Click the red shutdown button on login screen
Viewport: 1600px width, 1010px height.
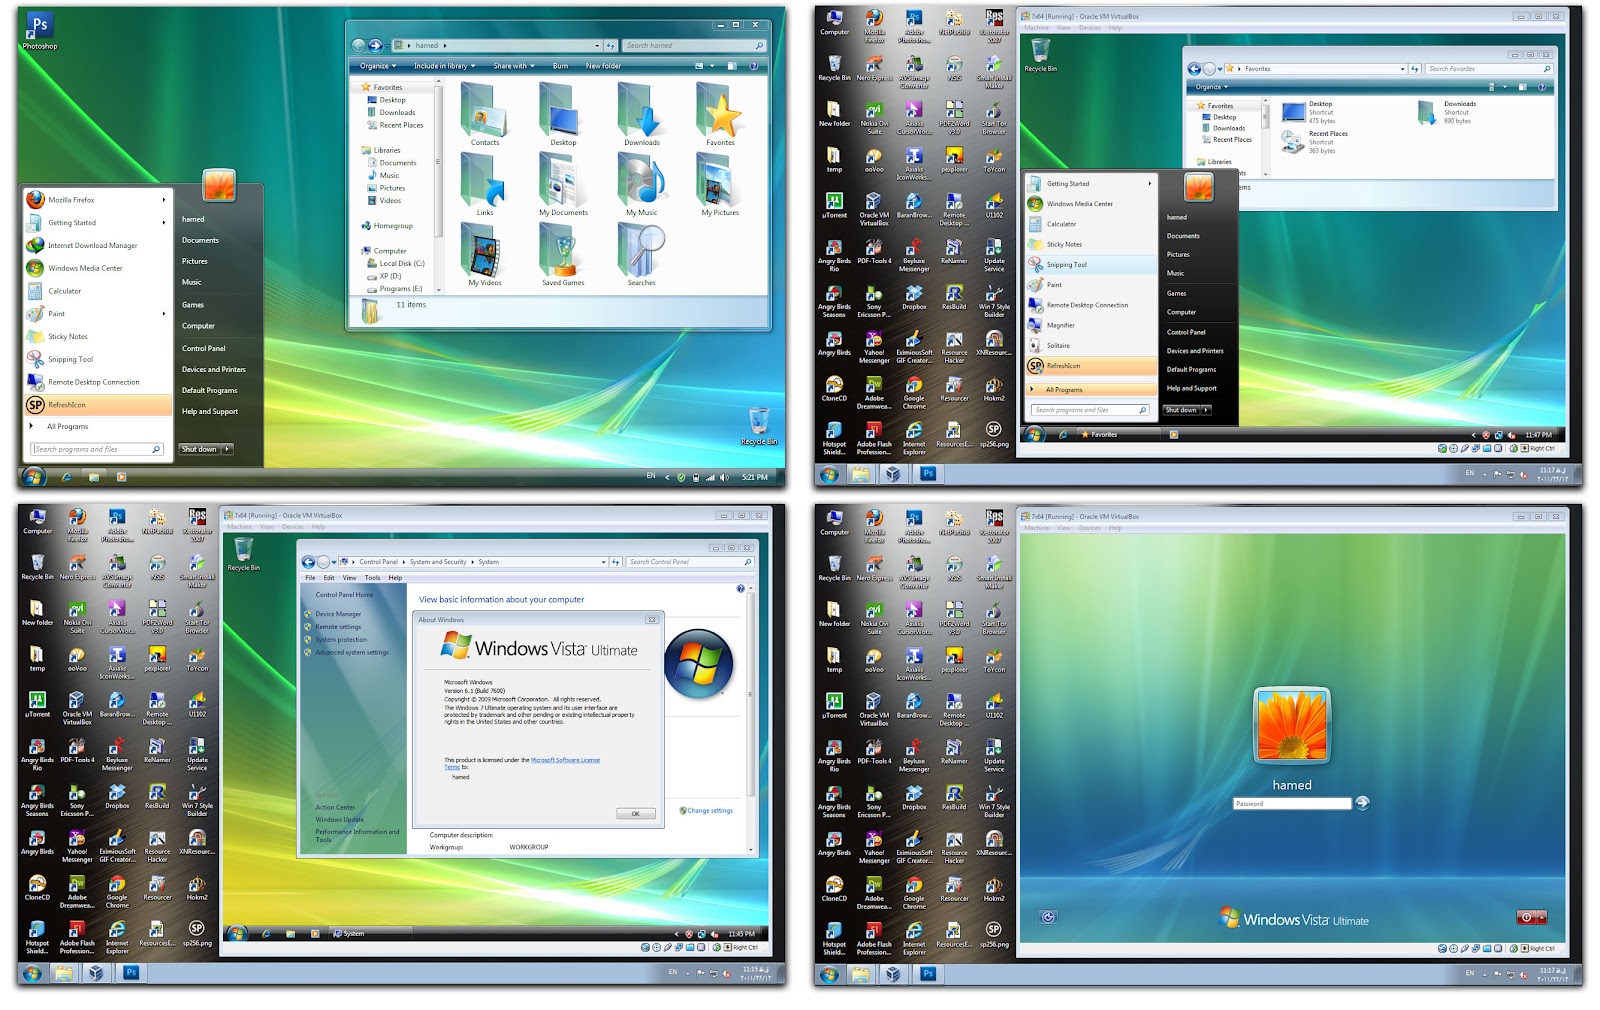point(1526,917)
